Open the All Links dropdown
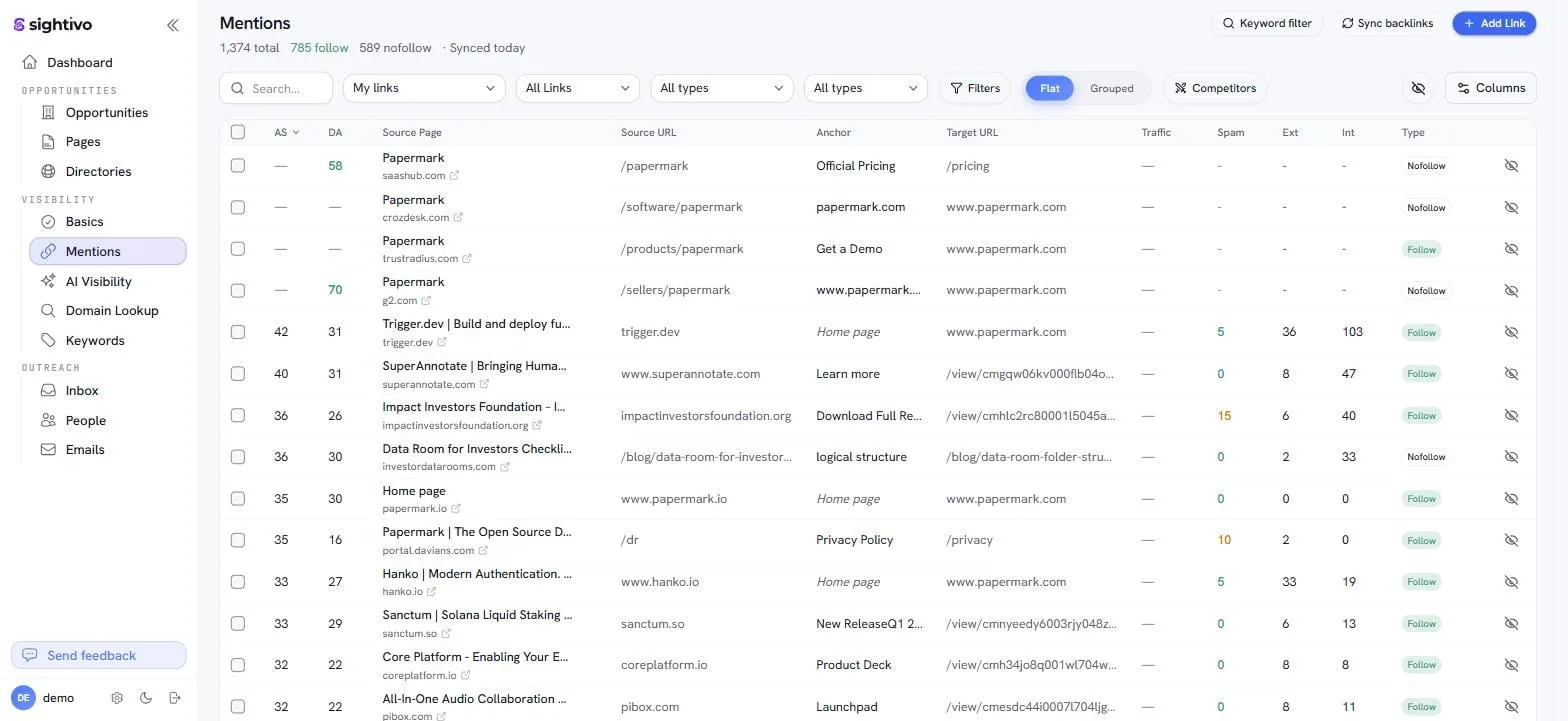This screenshot has height=721, width=1568. click(578, 88)
